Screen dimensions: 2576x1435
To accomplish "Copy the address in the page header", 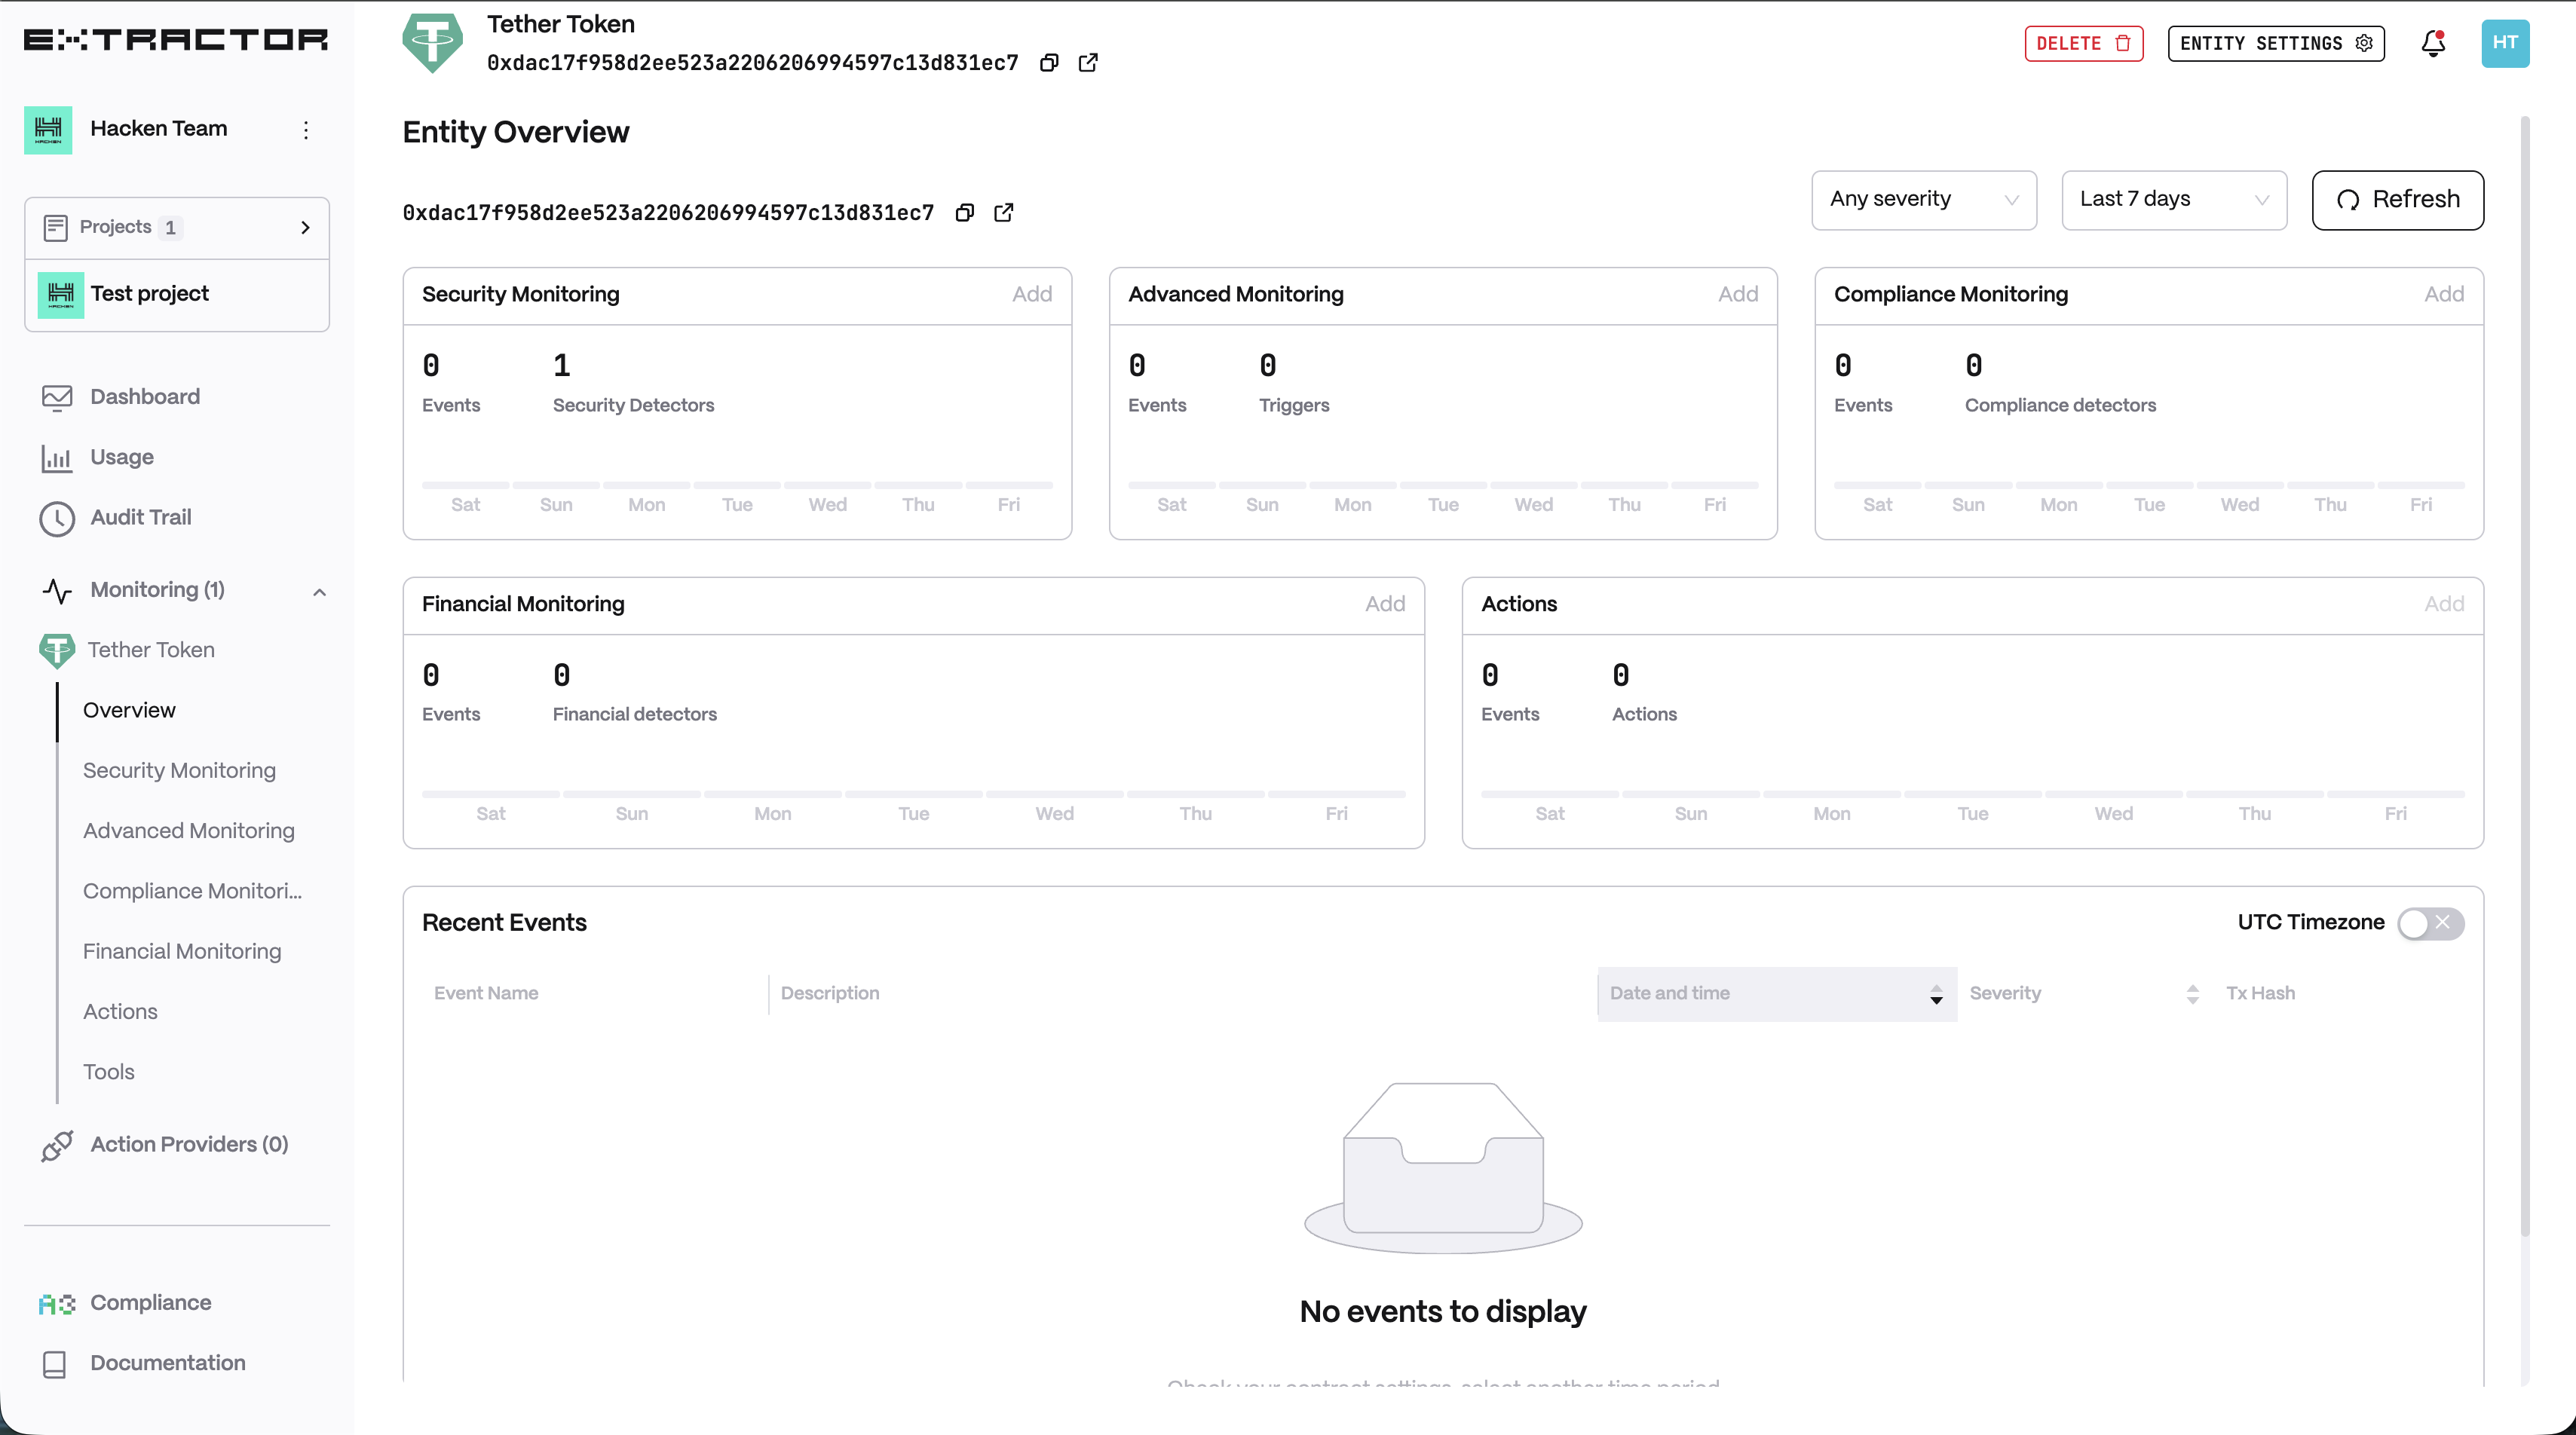I will 1049,63.
